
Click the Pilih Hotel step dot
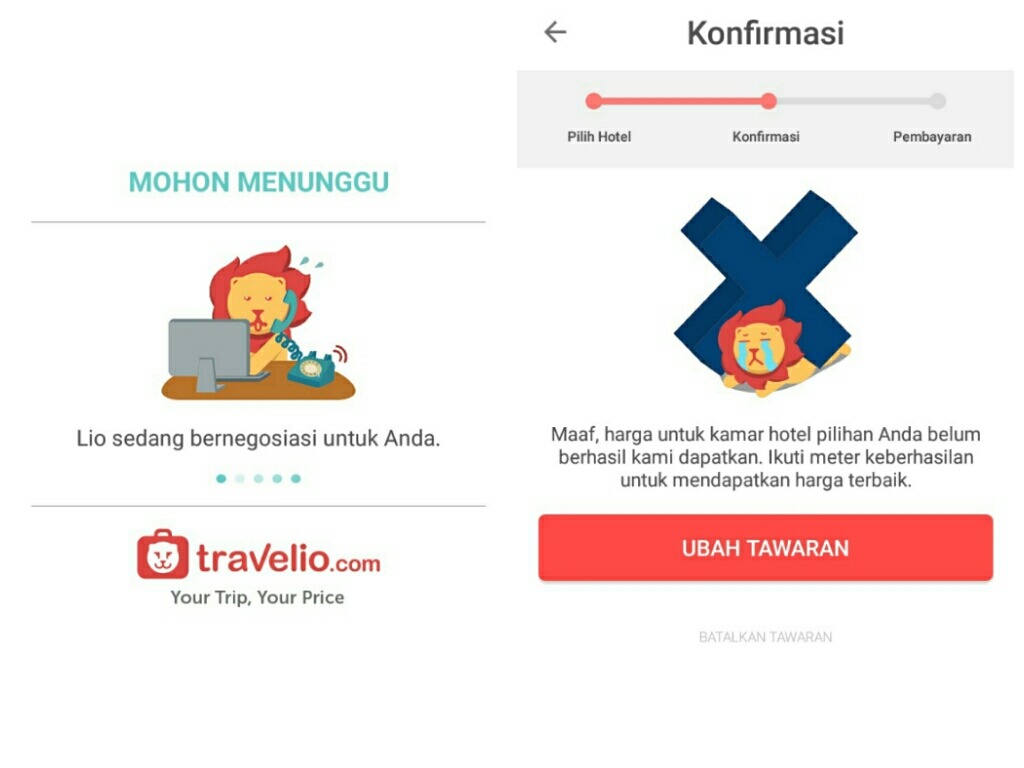594,101
